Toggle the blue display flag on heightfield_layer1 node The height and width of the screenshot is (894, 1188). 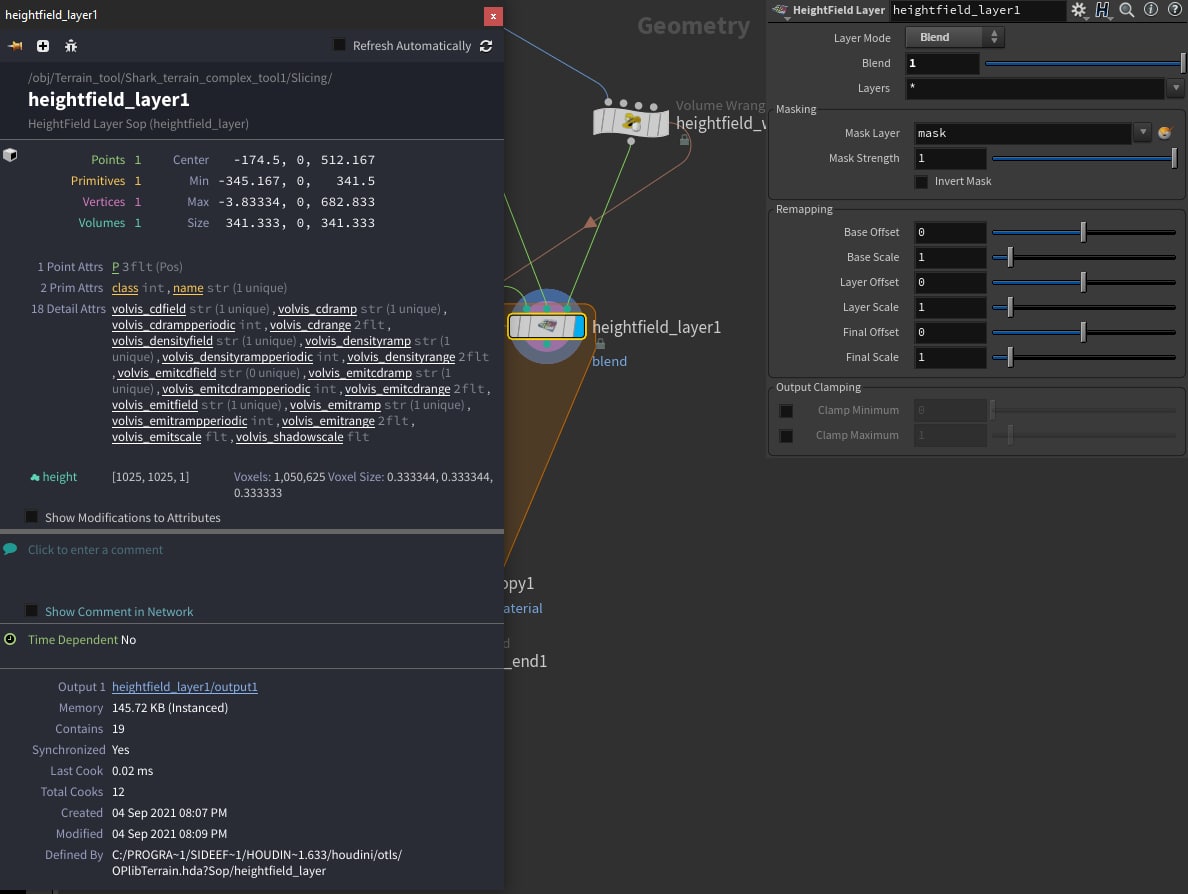click(x=579, y=327)
